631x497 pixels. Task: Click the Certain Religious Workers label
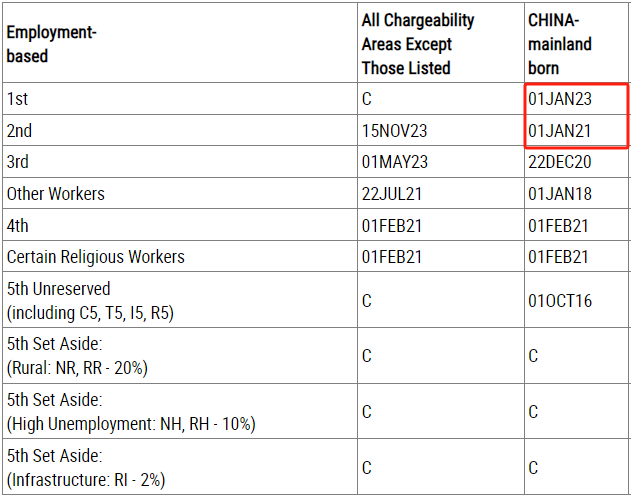click(95, 257)
